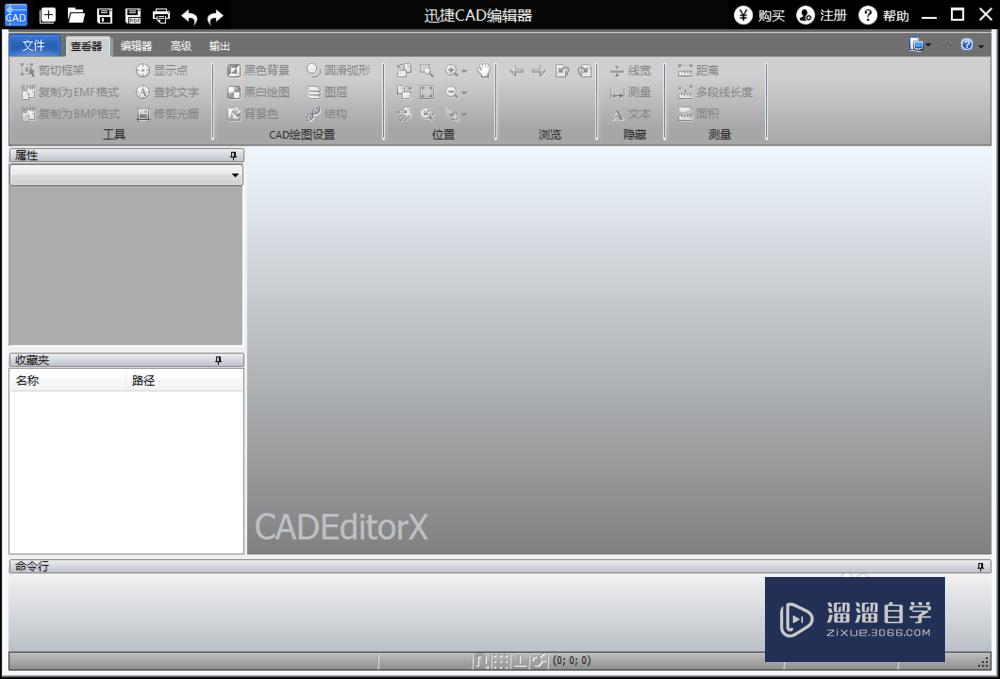Activate the pan hand tool
This screenshot has width=1000, height=679.
(x=485, y=70)
